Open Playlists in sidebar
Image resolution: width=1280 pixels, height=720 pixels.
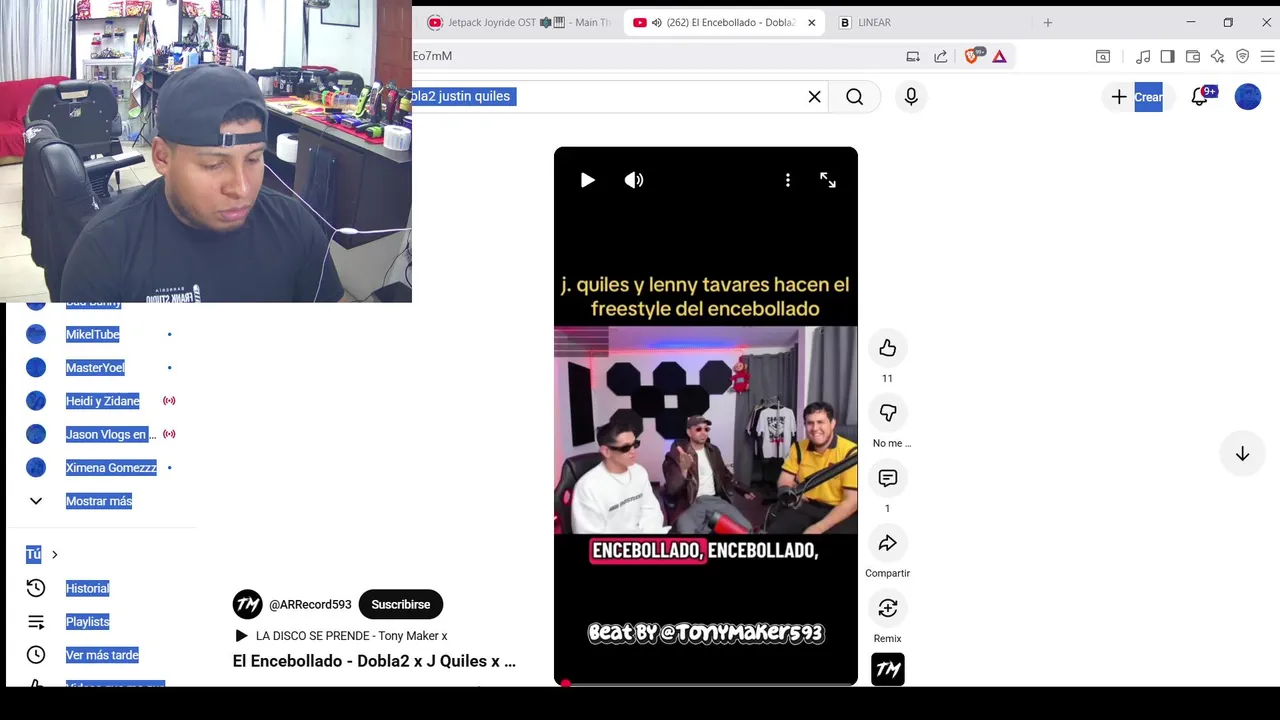[x=88, y=622]
